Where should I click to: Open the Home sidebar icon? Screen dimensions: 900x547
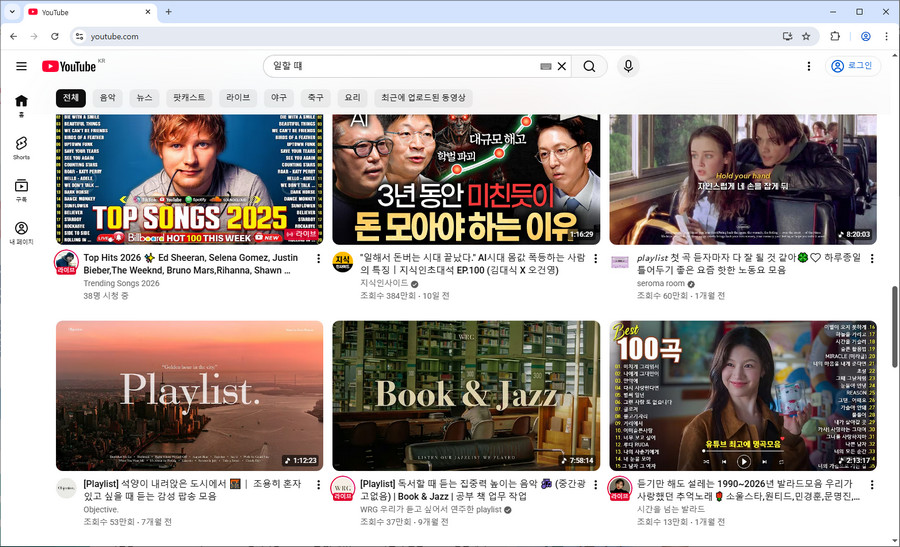[21, 106]
